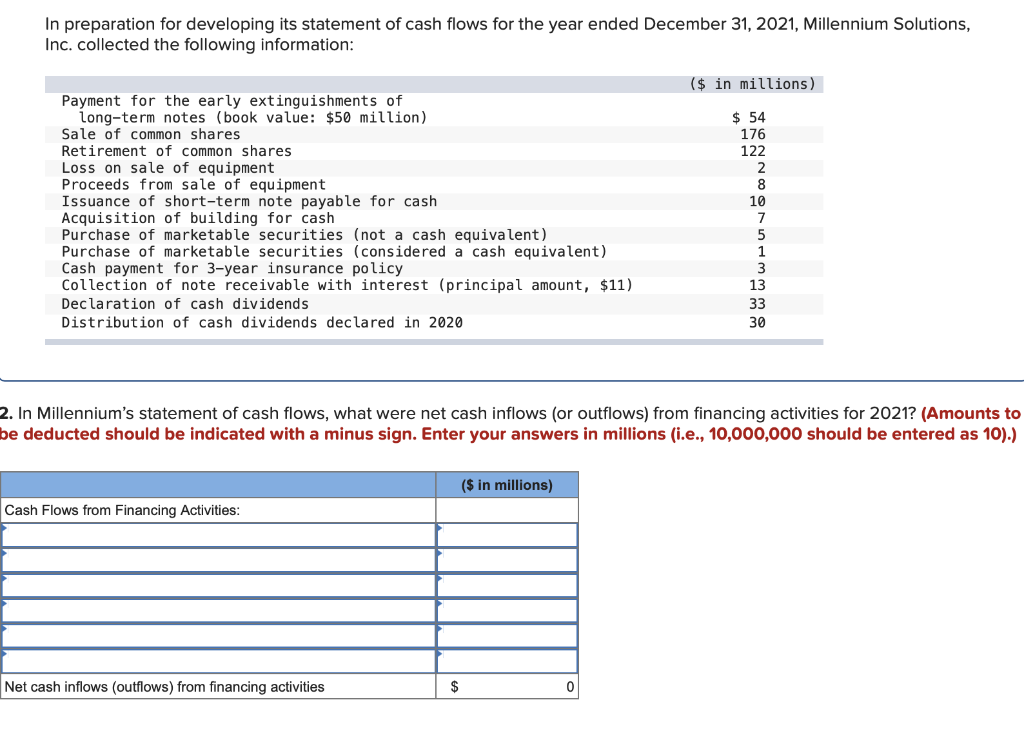Click the 'Net cash inflows (outflows) from financing activities' label

point(165,687)
